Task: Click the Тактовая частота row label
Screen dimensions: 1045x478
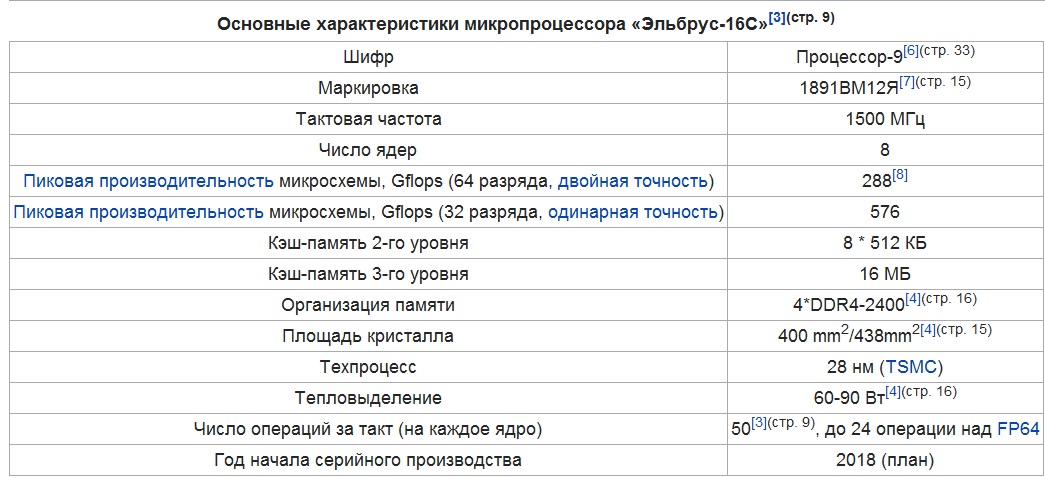Action: pos(368,119)
